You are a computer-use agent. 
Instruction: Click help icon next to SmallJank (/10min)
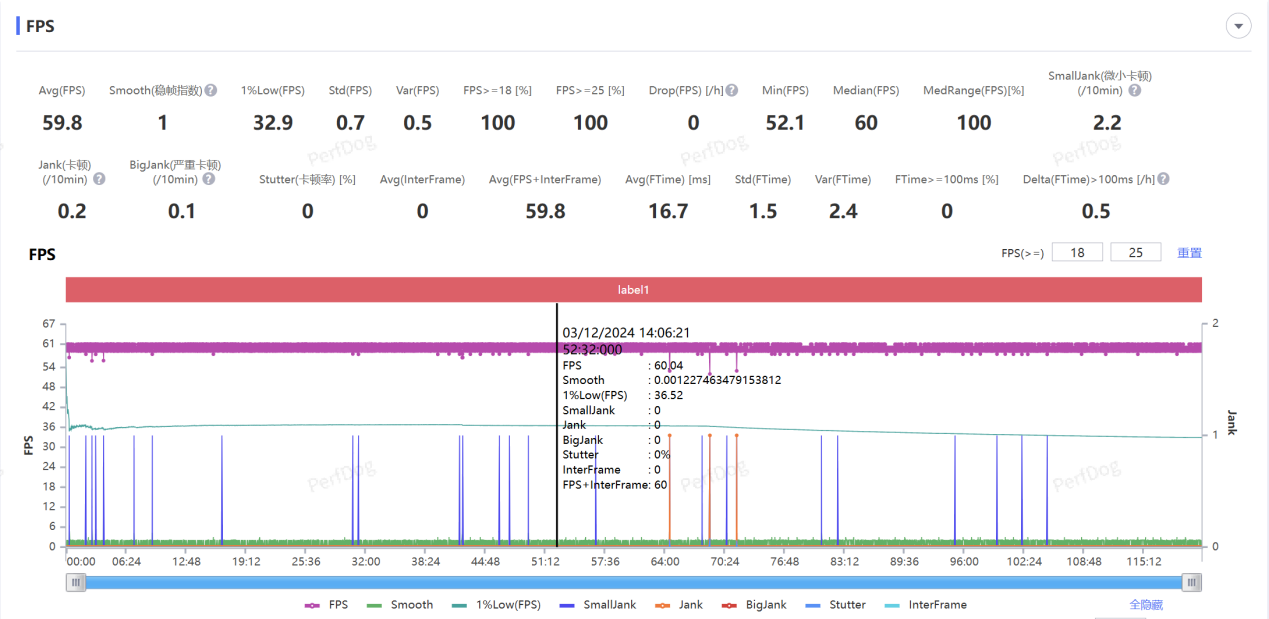click(x=1134, y=91)
